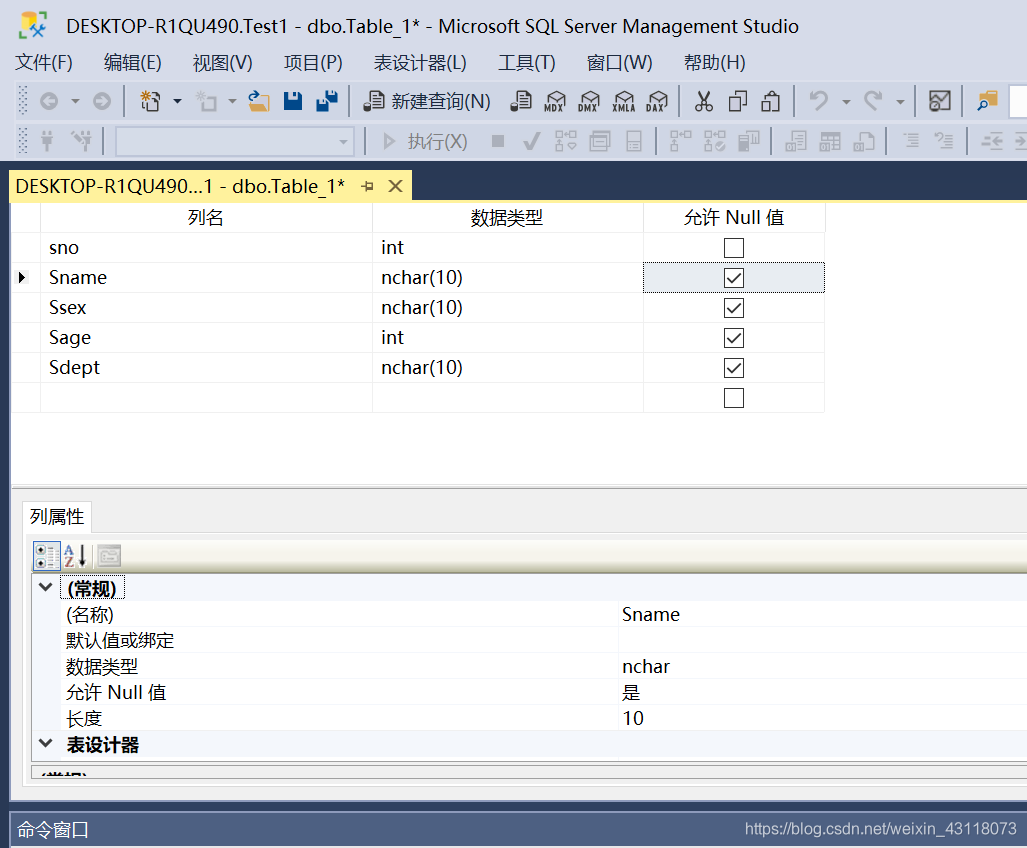Click the 执行(X) button
This screenshot has height=848, width=1027.
pyautogui.click(x=426, y=141)
